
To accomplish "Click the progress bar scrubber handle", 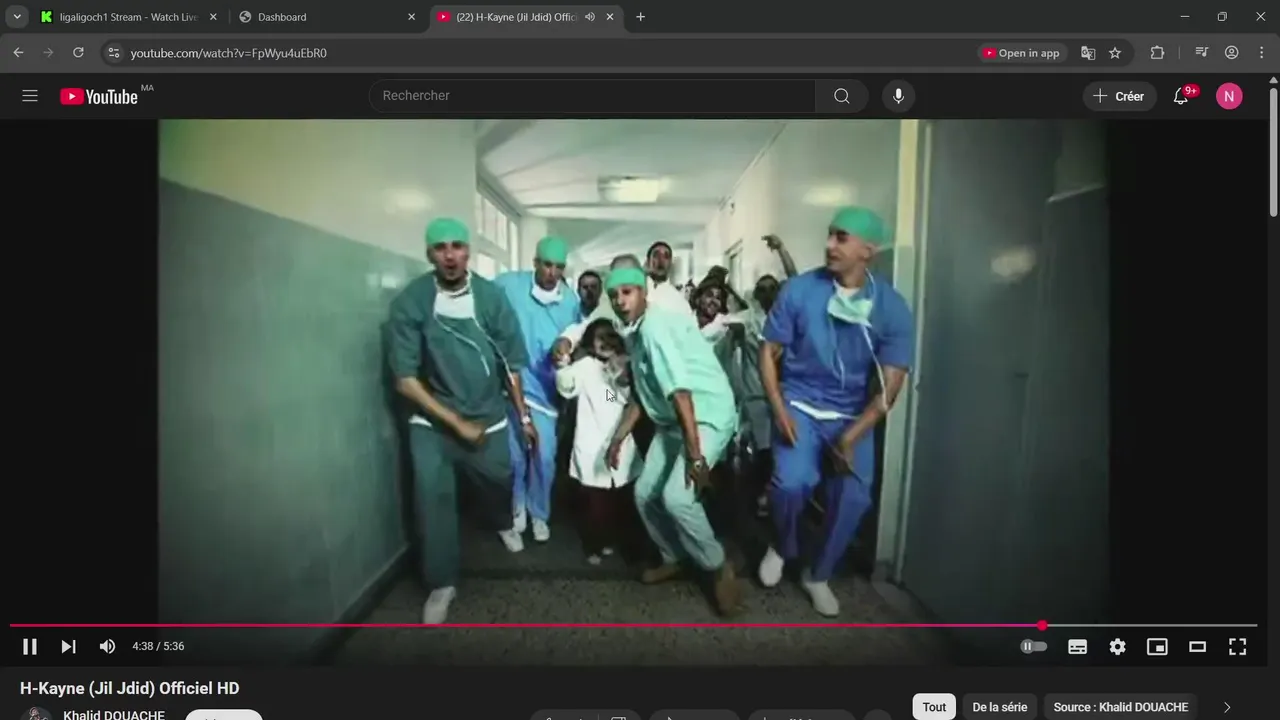I will click(1042, 626).
